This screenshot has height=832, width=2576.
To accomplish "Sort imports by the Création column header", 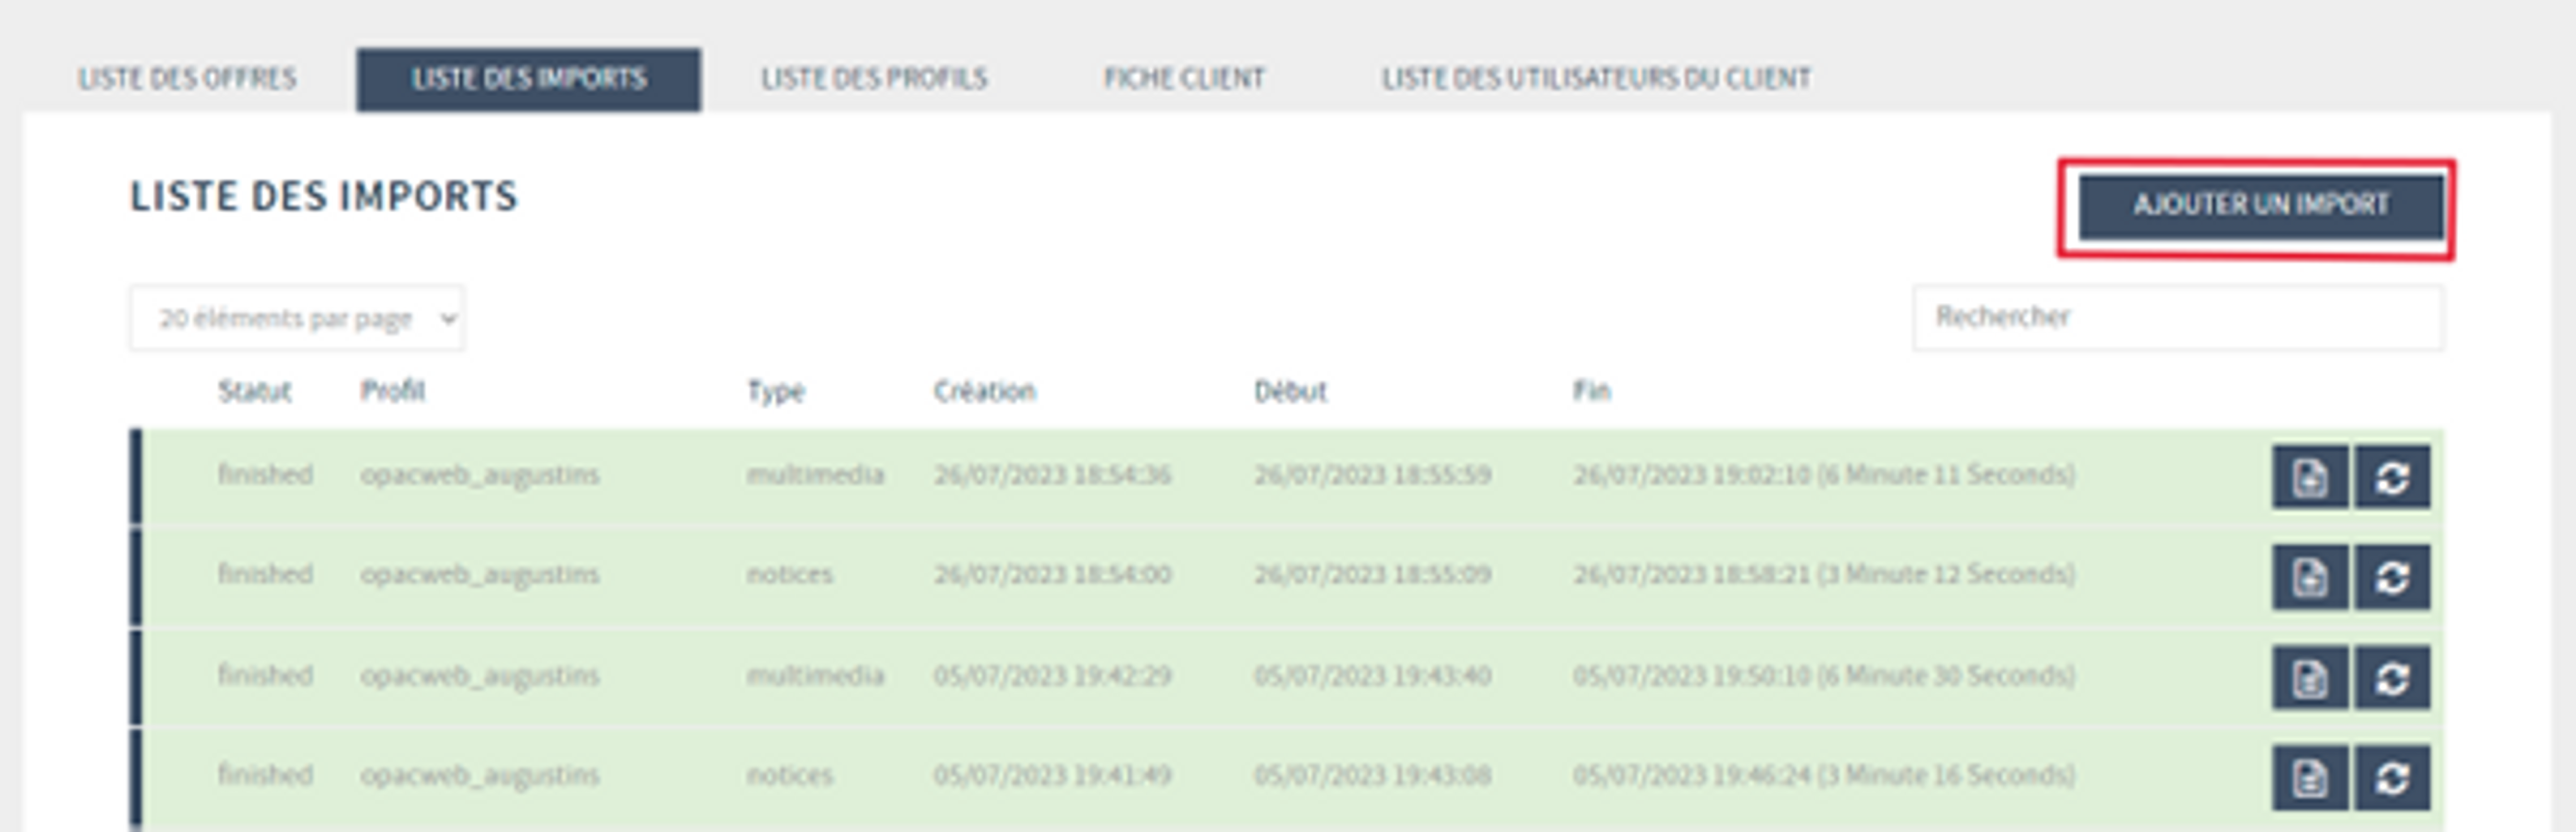I will coord(984,391).
